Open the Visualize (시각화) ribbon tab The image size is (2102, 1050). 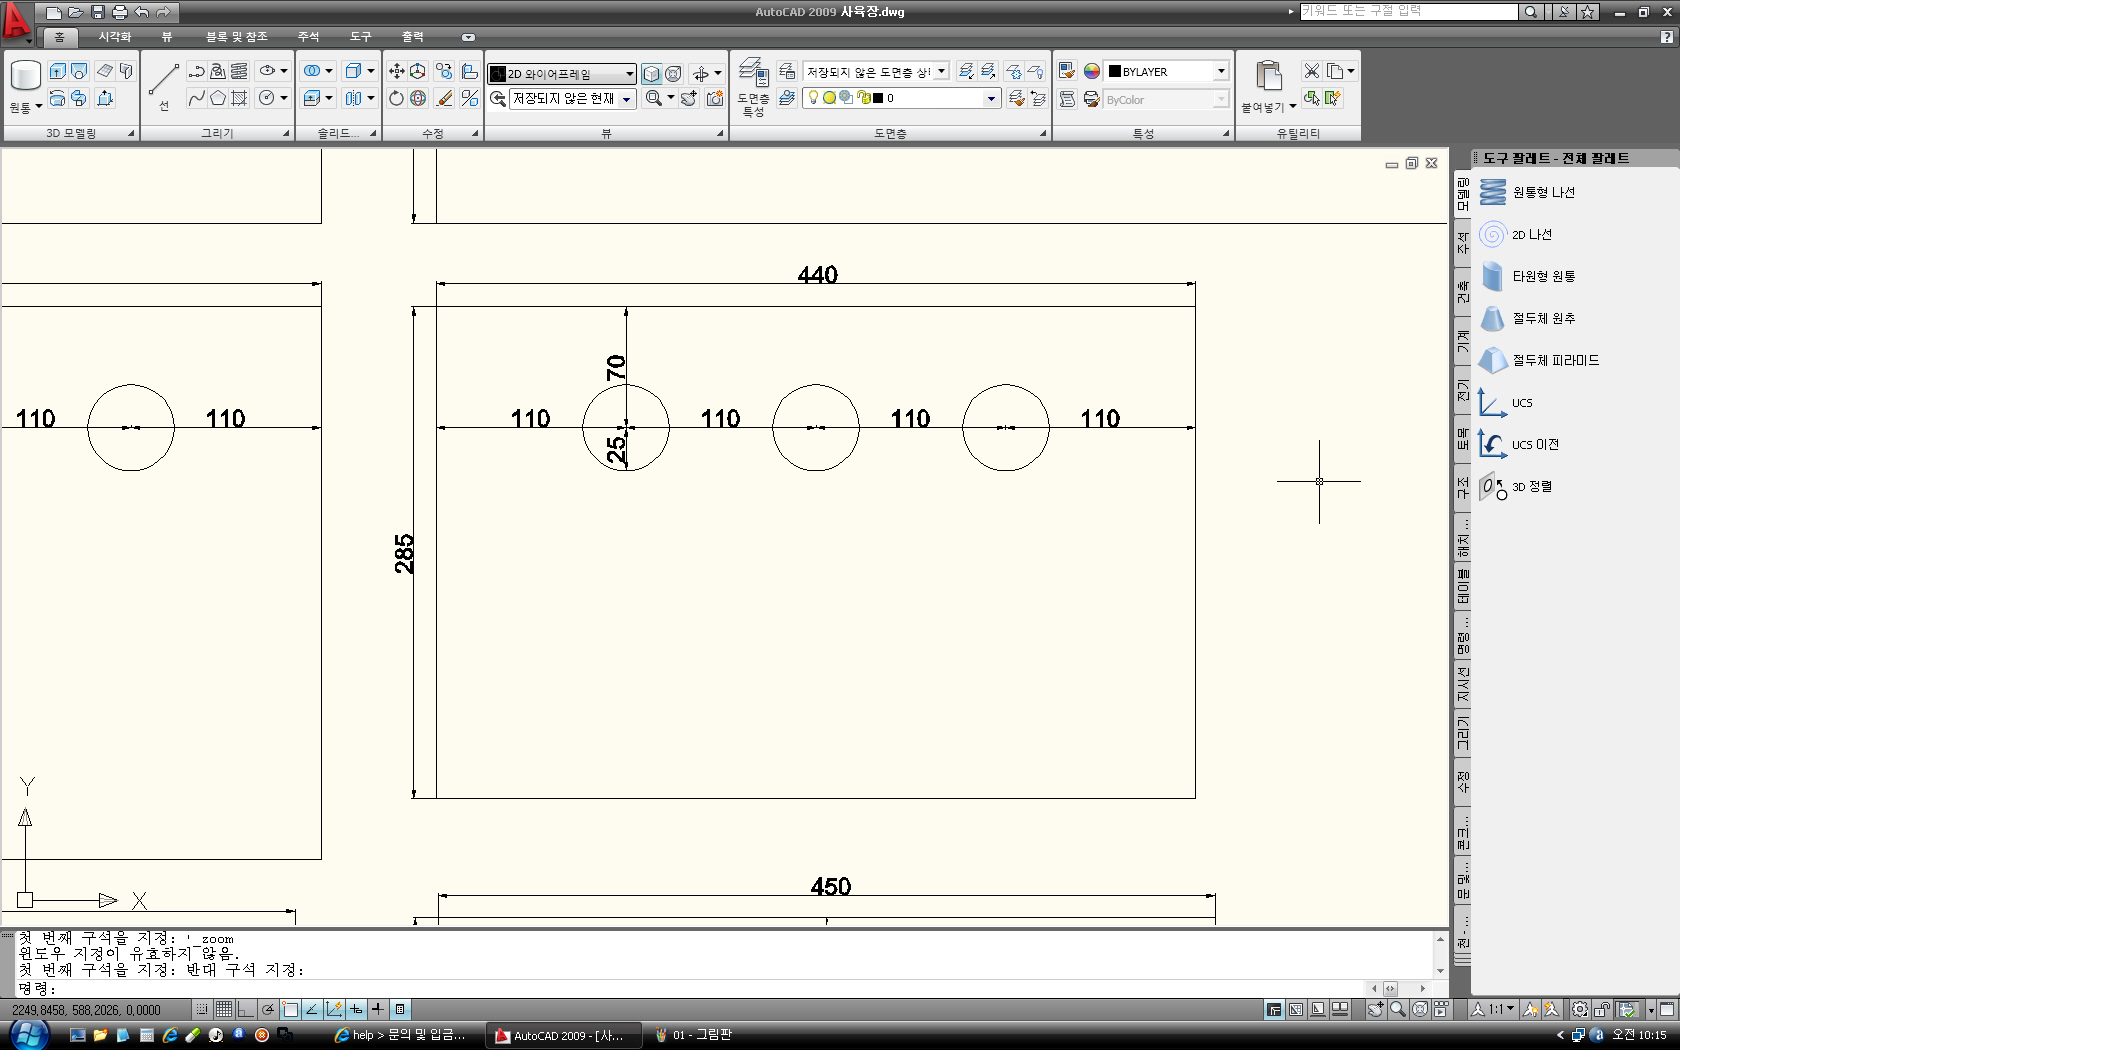coord(115,37)
